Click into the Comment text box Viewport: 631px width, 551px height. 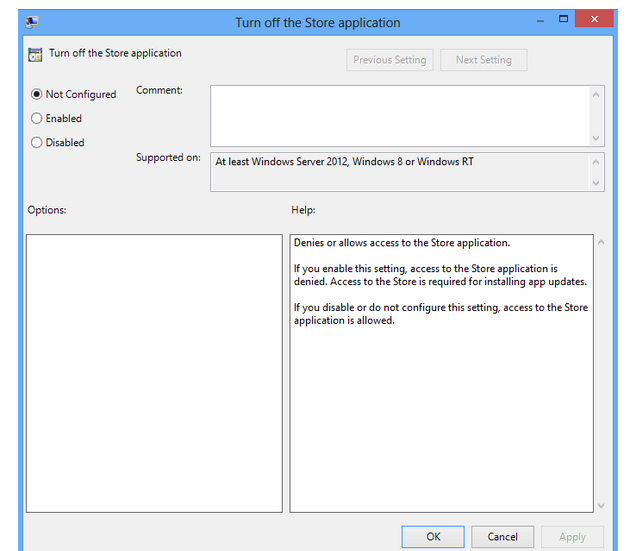400,116
